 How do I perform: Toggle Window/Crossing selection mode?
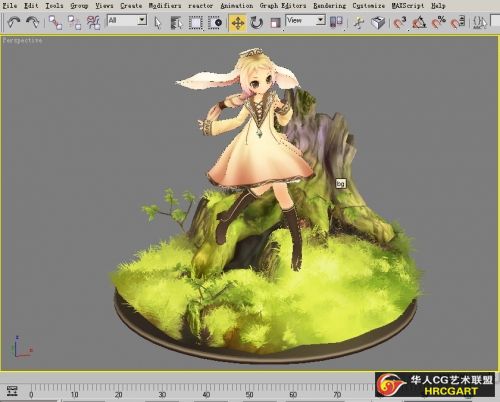click(x=215, y=23)
